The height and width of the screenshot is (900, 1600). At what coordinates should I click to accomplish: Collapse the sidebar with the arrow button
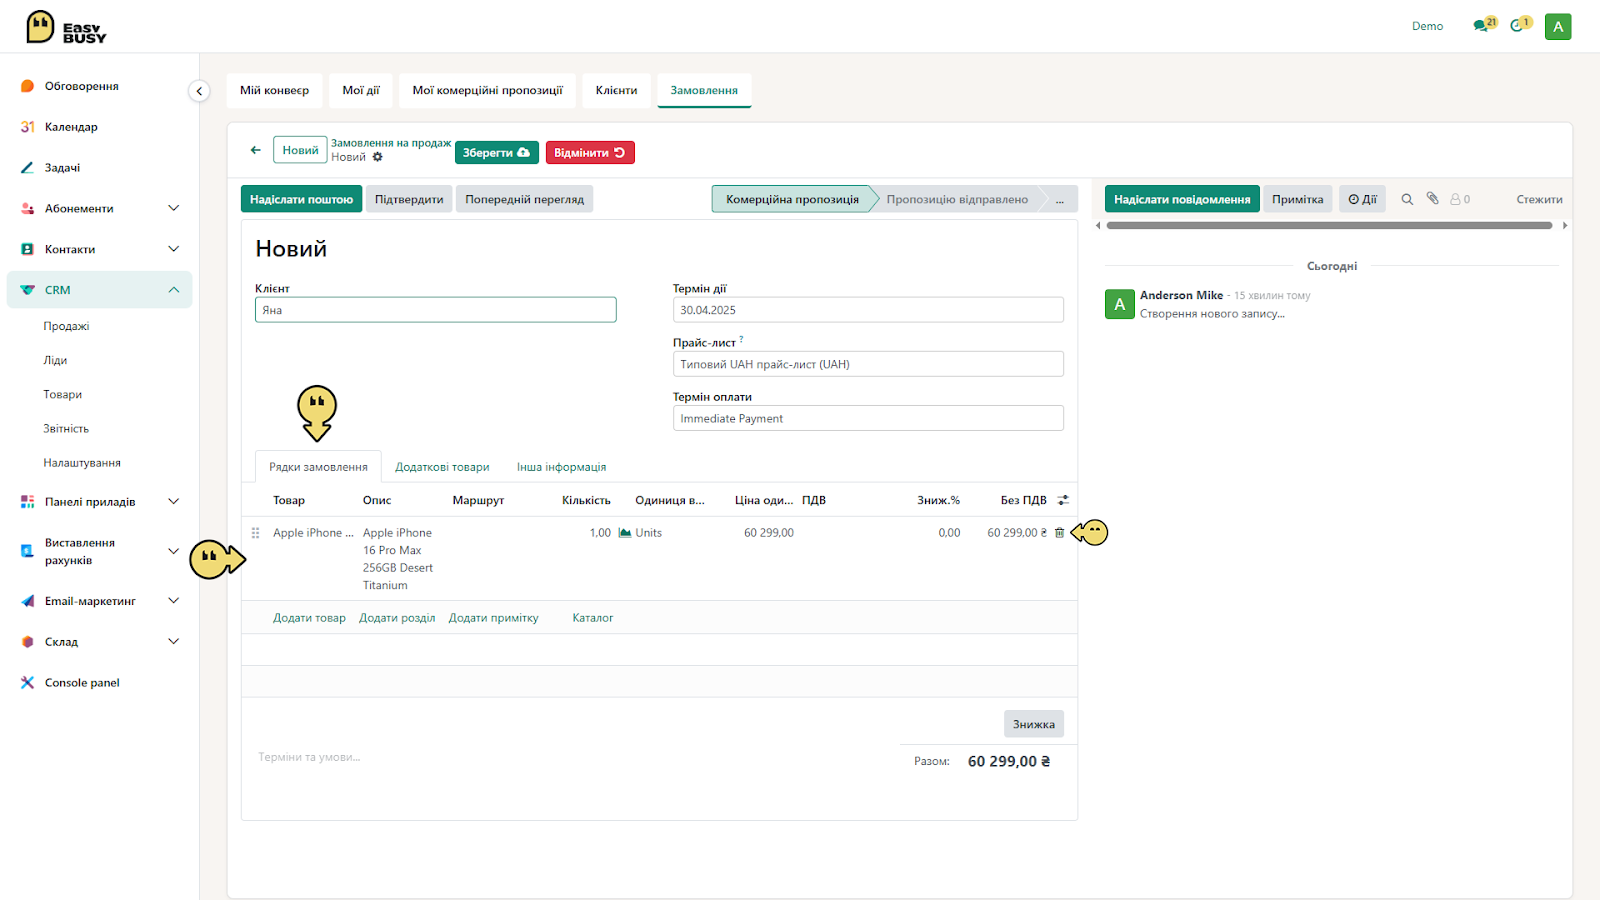[199, 91]
